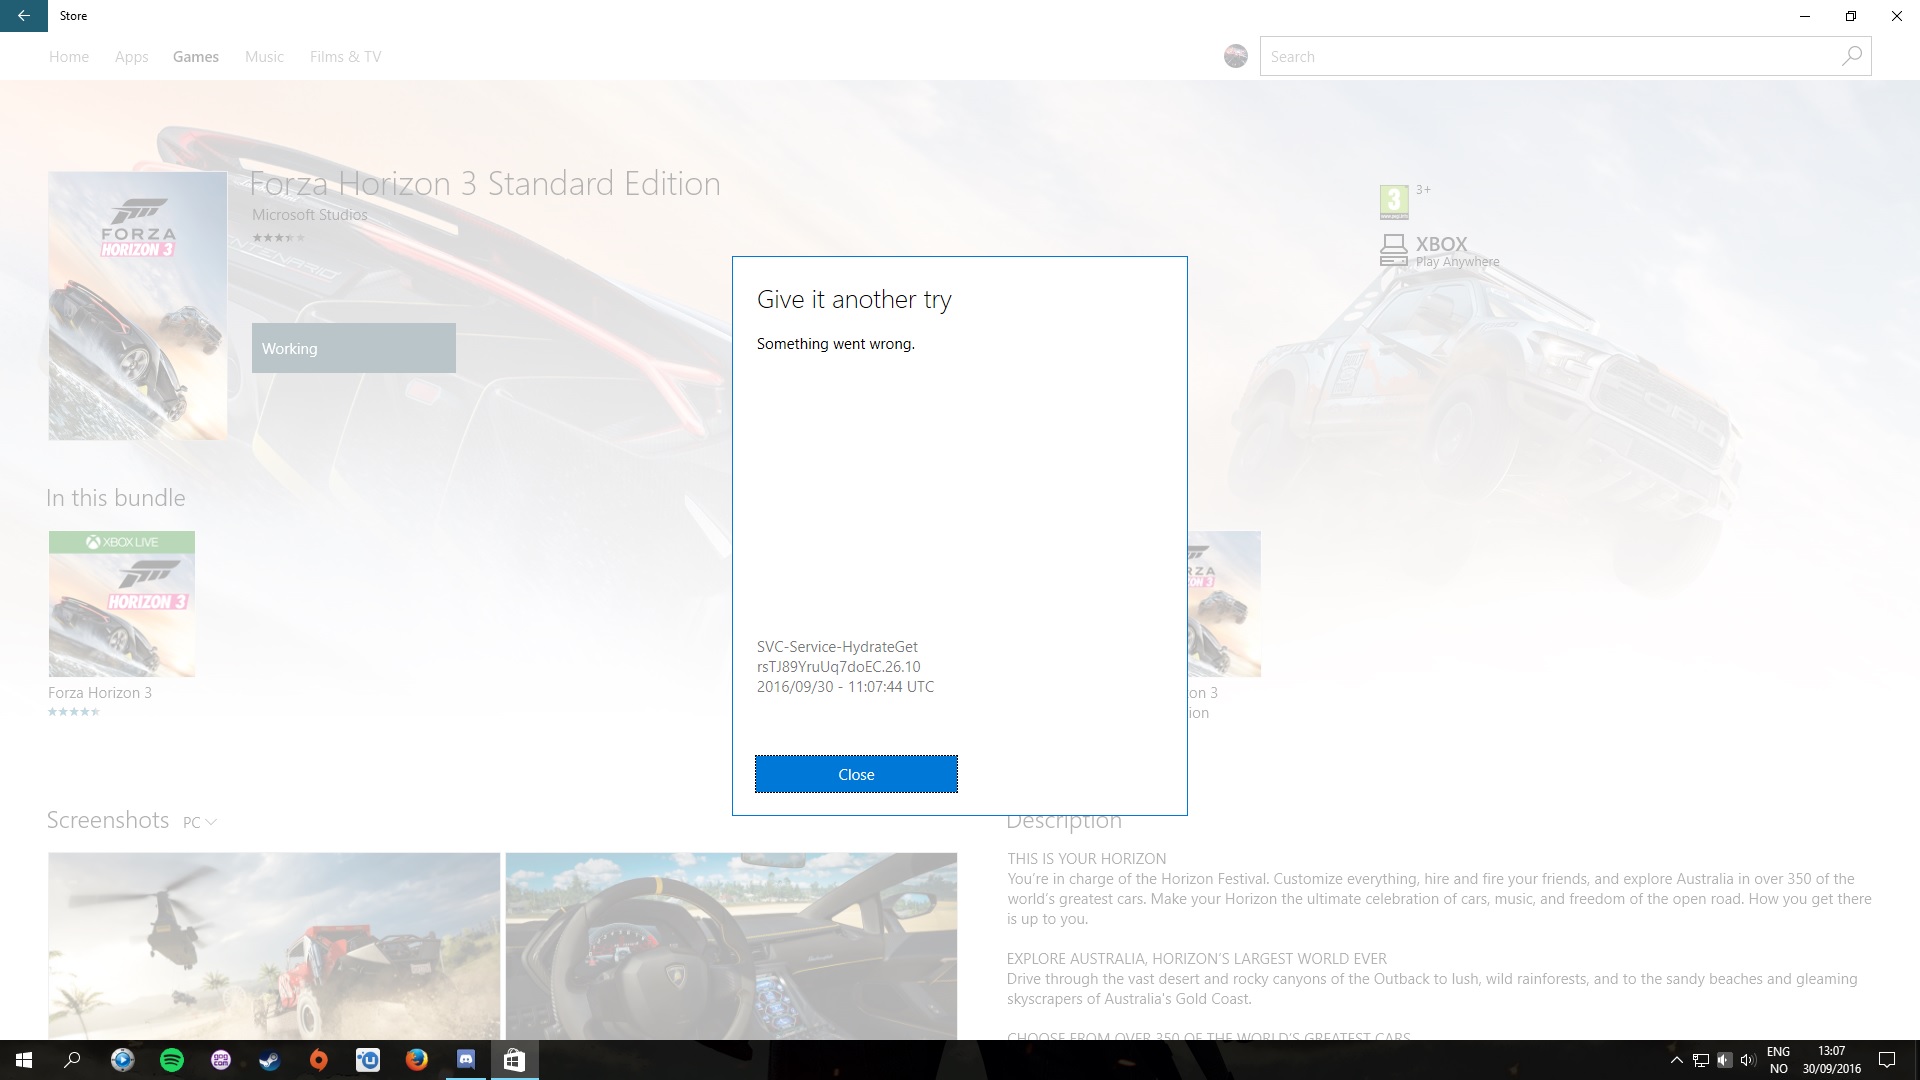Image resolution: width=1920 pixels, height=1080 pixels.
Task: Open taskbar search magnifier
Action: (72, 1060)
